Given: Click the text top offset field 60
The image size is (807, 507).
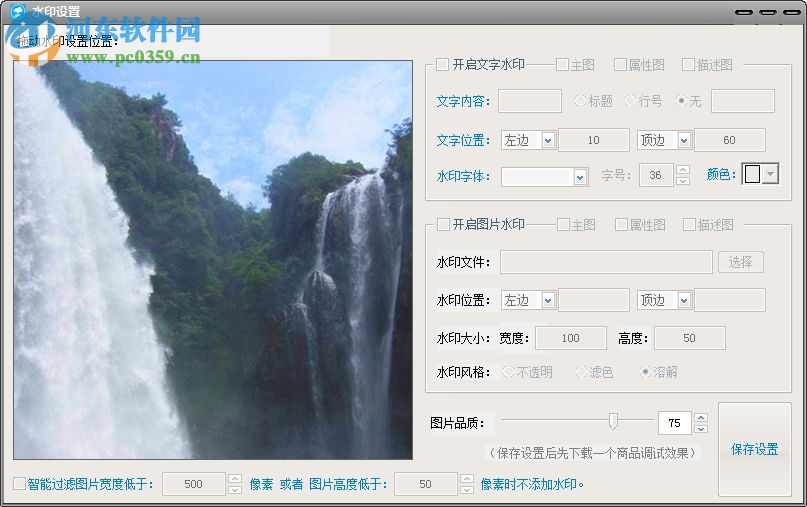Looking at the screenshot, I should [730, 140].
